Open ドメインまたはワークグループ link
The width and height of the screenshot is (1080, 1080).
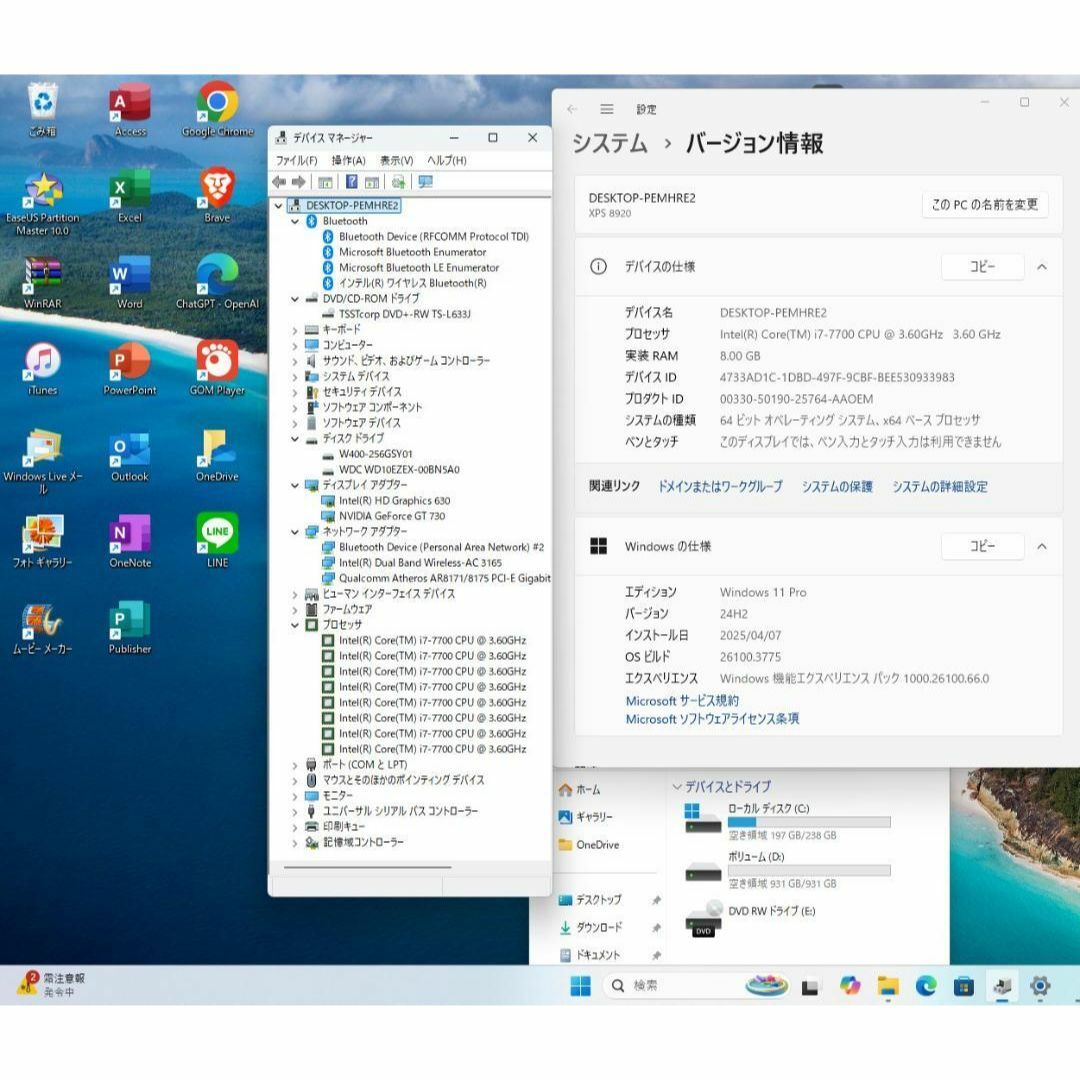[720, 487]
